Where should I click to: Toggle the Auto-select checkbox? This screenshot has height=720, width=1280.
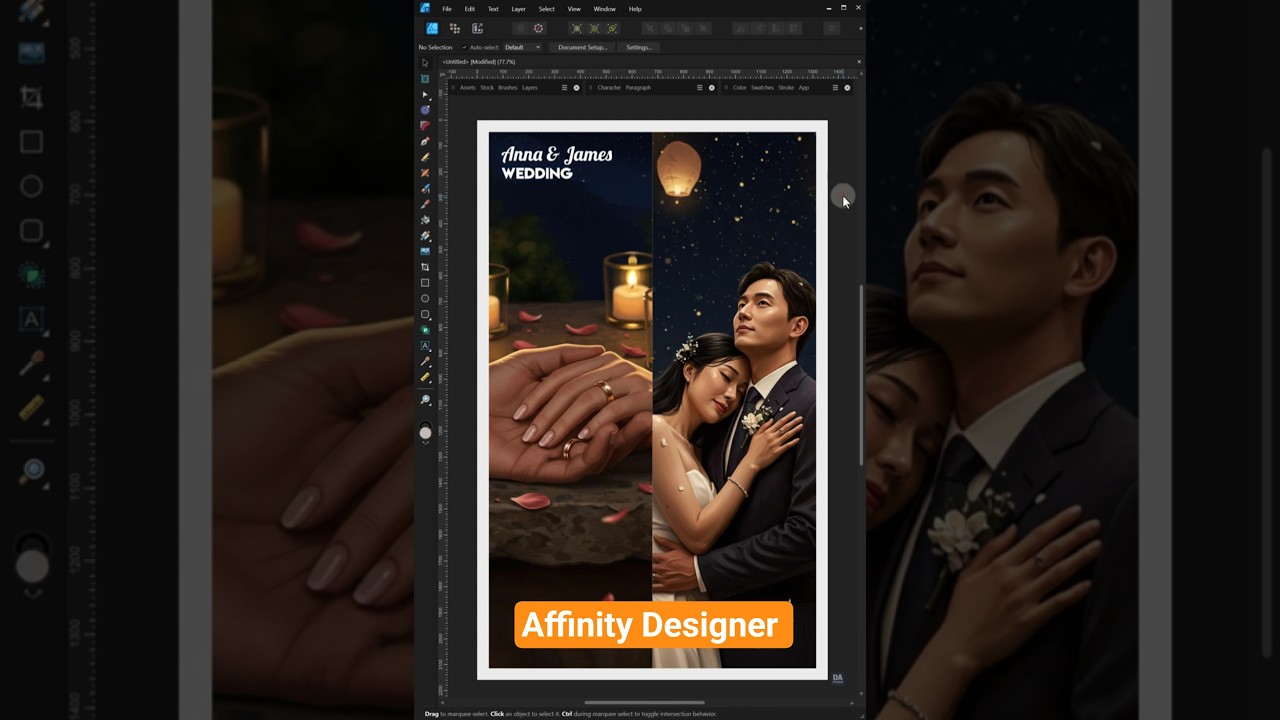(464, 47)
